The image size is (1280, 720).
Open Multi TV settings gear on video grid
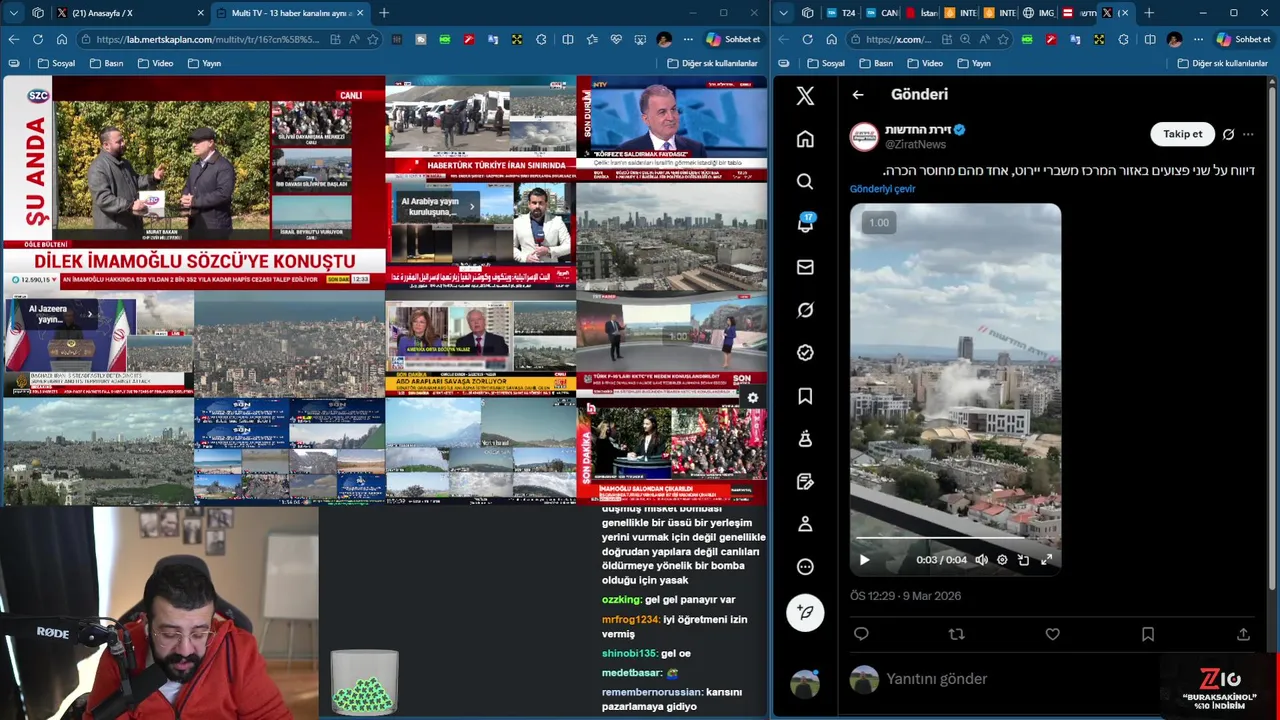pos(752,398)
